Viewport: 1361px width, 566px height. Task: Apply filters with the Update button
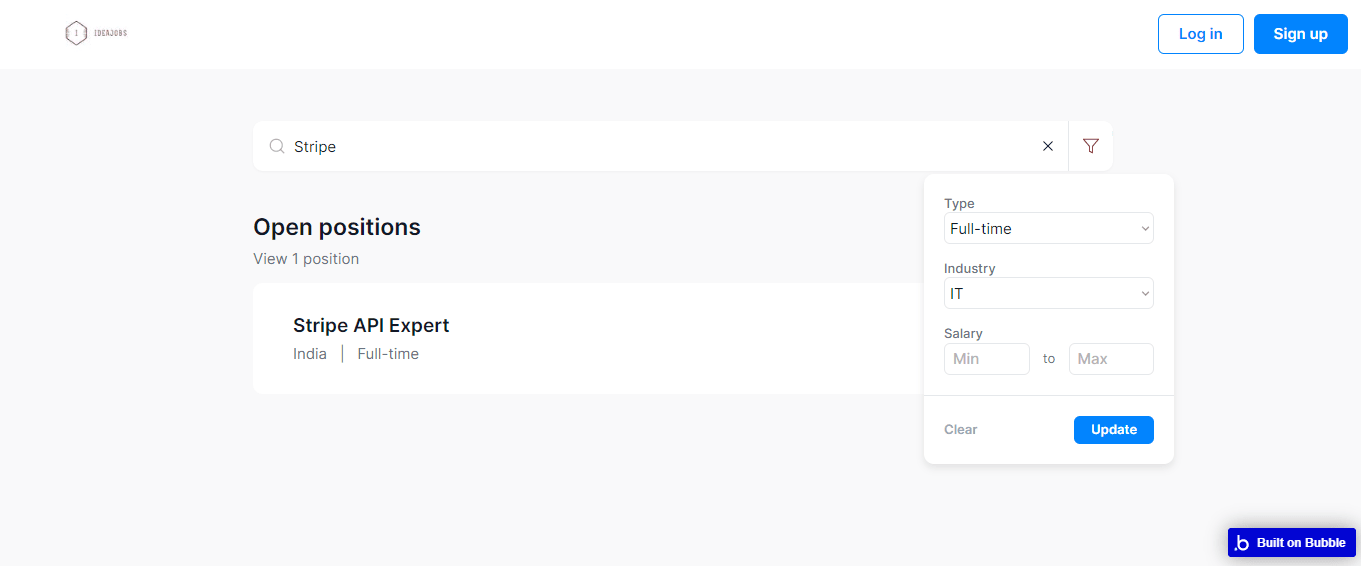point(1113,430)
